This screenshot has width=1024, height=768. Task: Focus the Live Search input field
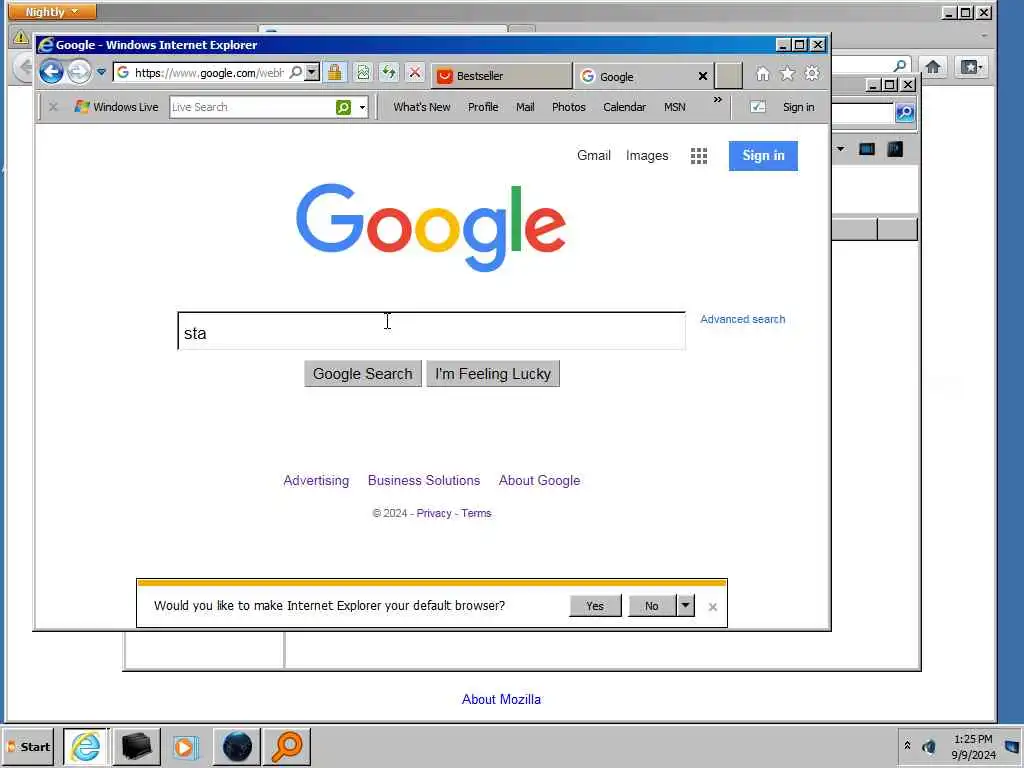click(251, 107)
